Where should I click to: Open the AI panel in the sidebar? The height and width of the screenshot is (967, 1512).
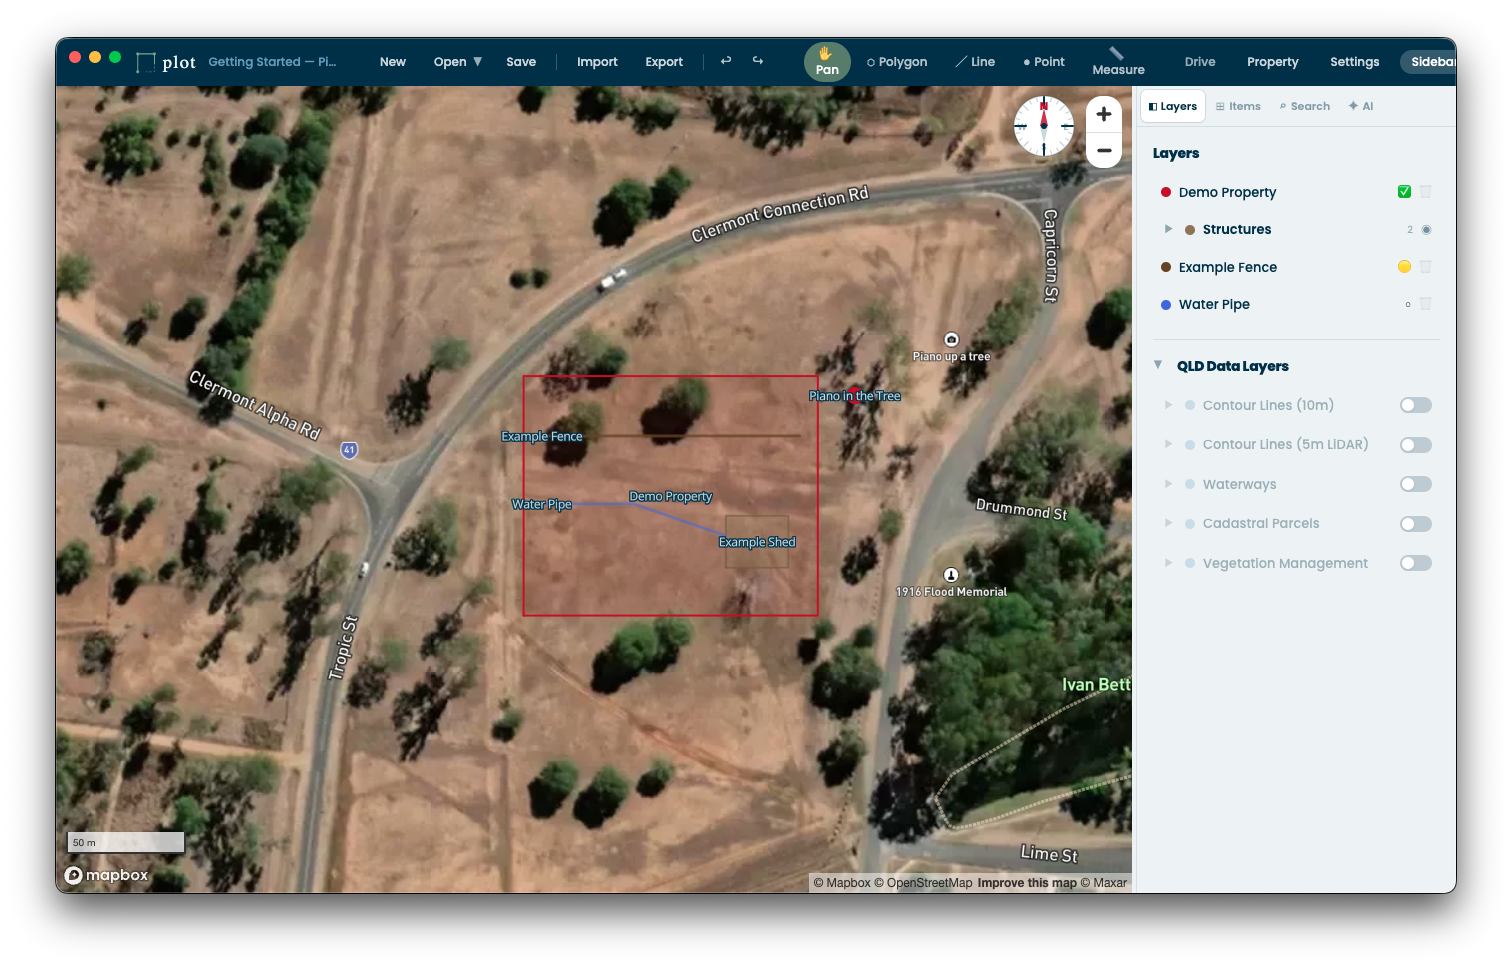click(x=1361, y=106)
